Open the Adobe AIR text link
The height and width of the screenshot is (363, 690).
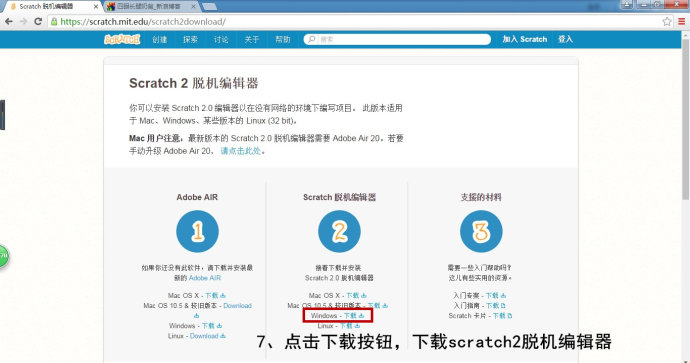pos(205,278)
